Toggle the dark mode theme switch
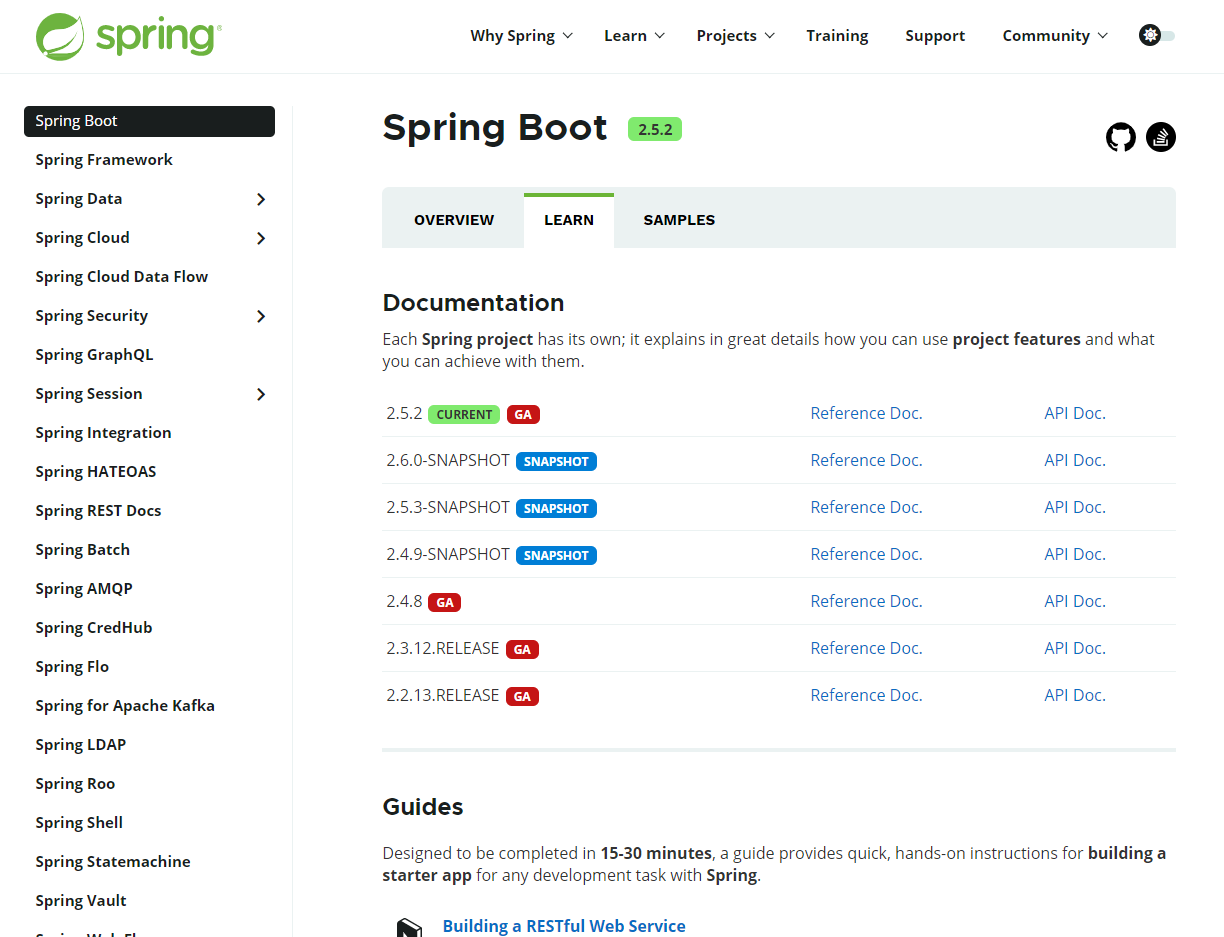The image size is (1224, 937). (x=1157, y=35)
